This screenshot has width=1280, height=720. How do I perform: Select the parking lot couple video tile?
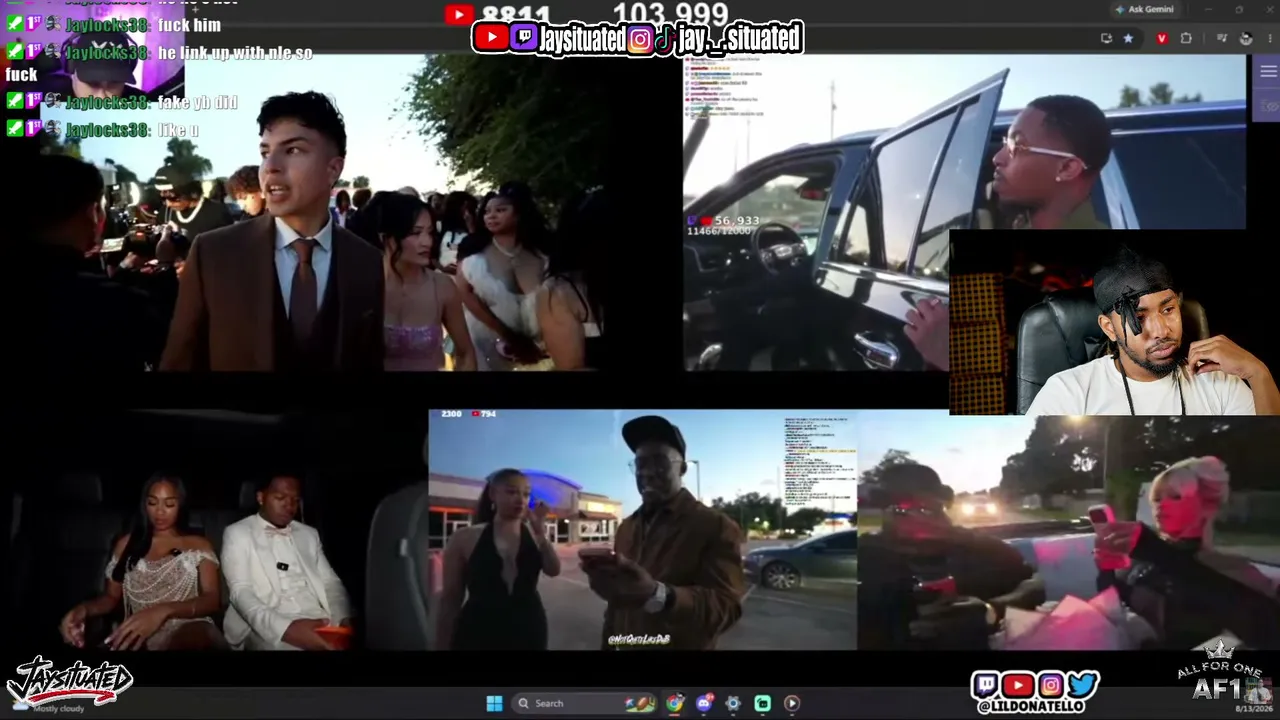coord(642,530)
